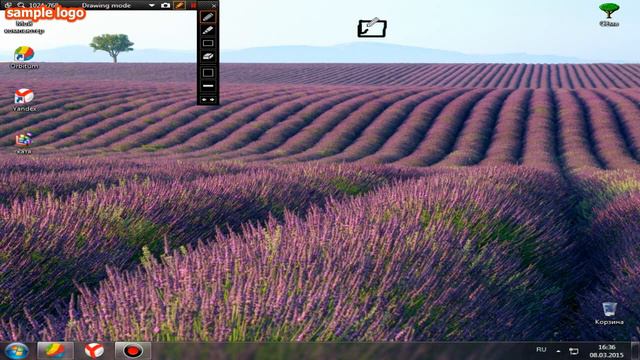Select the Rectangle shape tool
Screen dimensions: 640x360
coord(208,43)
